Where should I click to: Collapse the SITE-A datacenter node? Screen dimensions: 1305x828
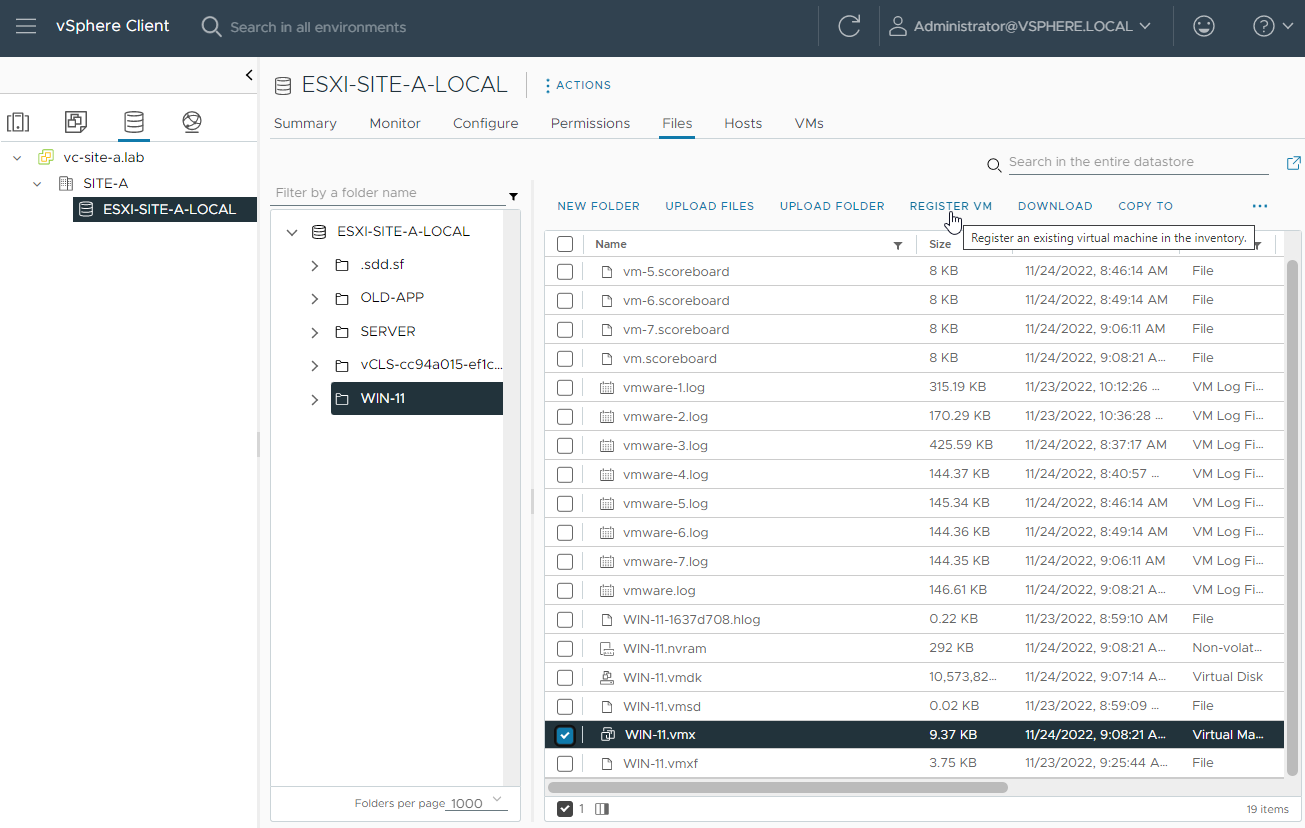(x=37, y=184)
